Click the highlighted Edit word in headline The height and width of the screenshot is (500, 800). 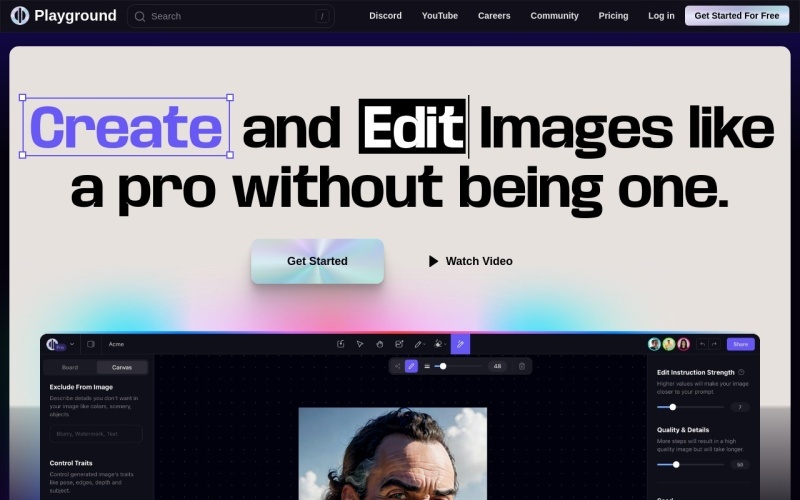pyautogui.click(x=412, y=126)
